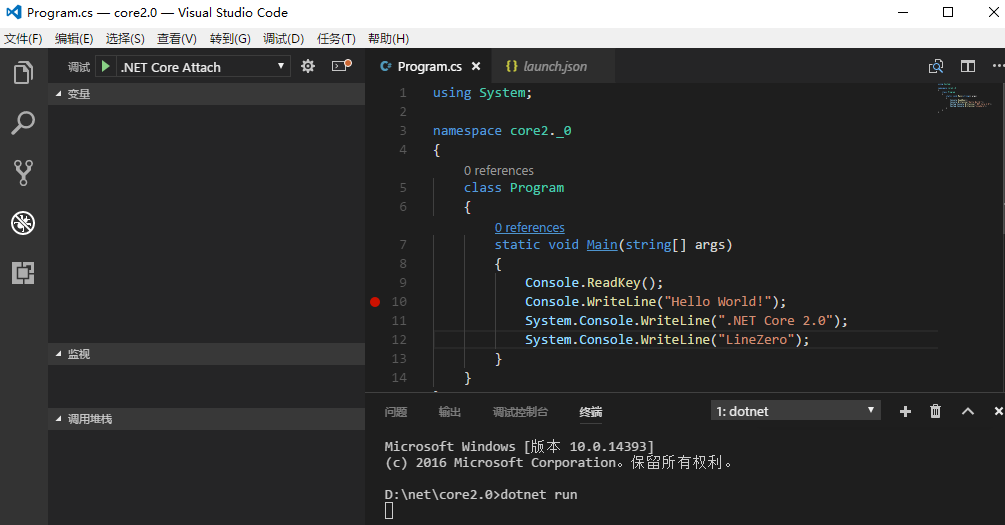The height and width of the screenshot is (525, 1005).
Task: Maximize the panel with the up chevron
Action: pos(968,412)
